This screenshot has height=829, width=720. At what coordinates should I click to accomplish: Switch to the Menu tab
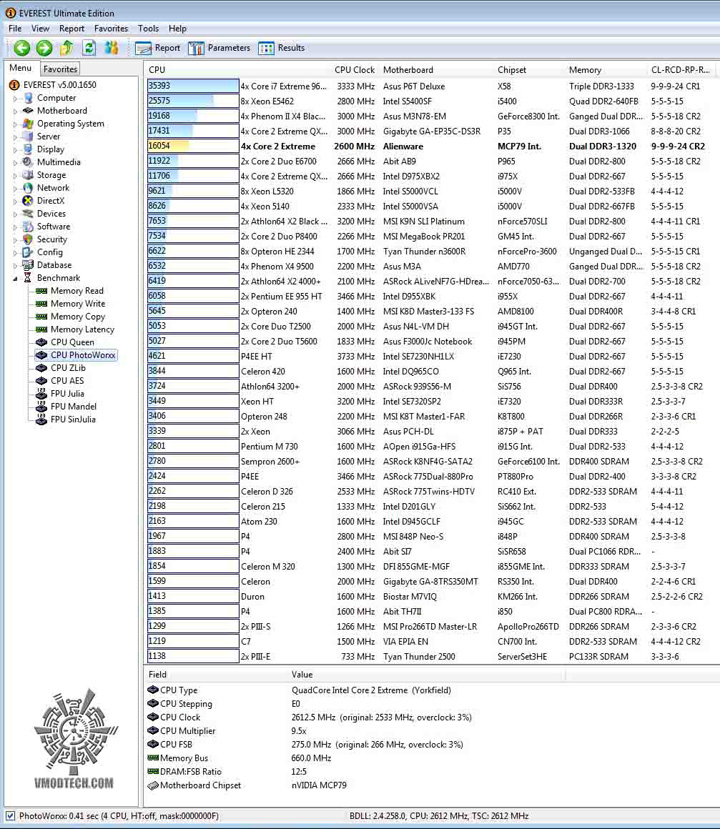pyautogui.click(x=20, y=68)
